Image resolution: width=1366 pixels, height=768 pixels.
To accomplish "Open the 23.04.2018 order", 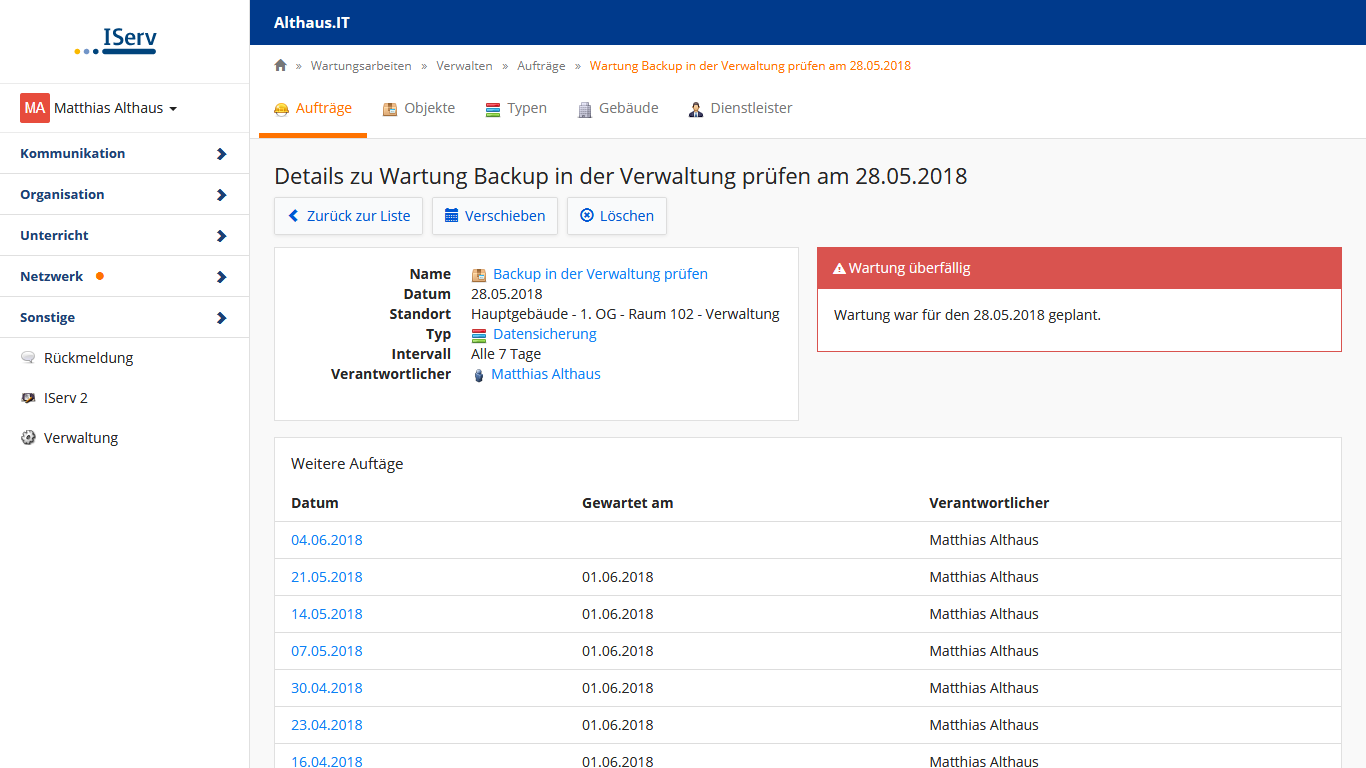I will point(327,725).
